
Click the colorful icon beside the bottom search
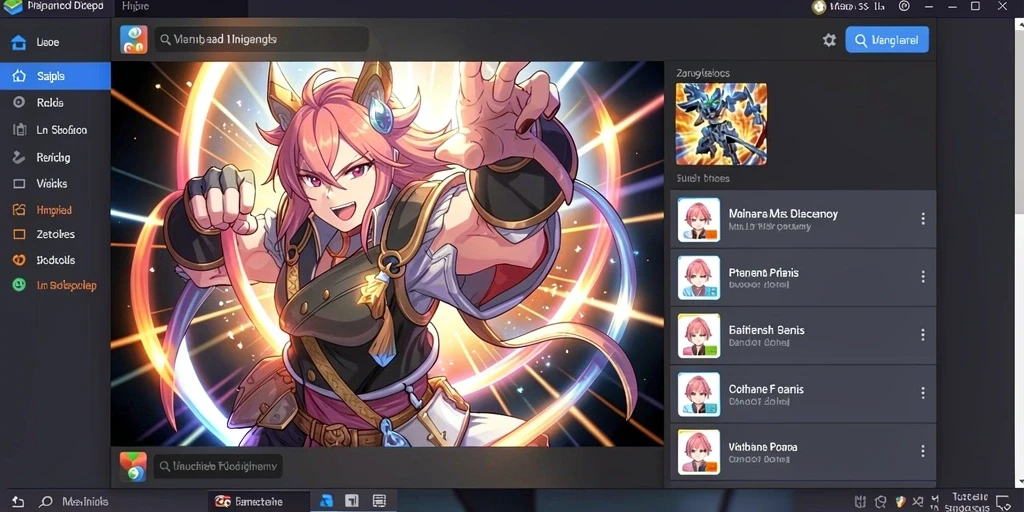133,466
